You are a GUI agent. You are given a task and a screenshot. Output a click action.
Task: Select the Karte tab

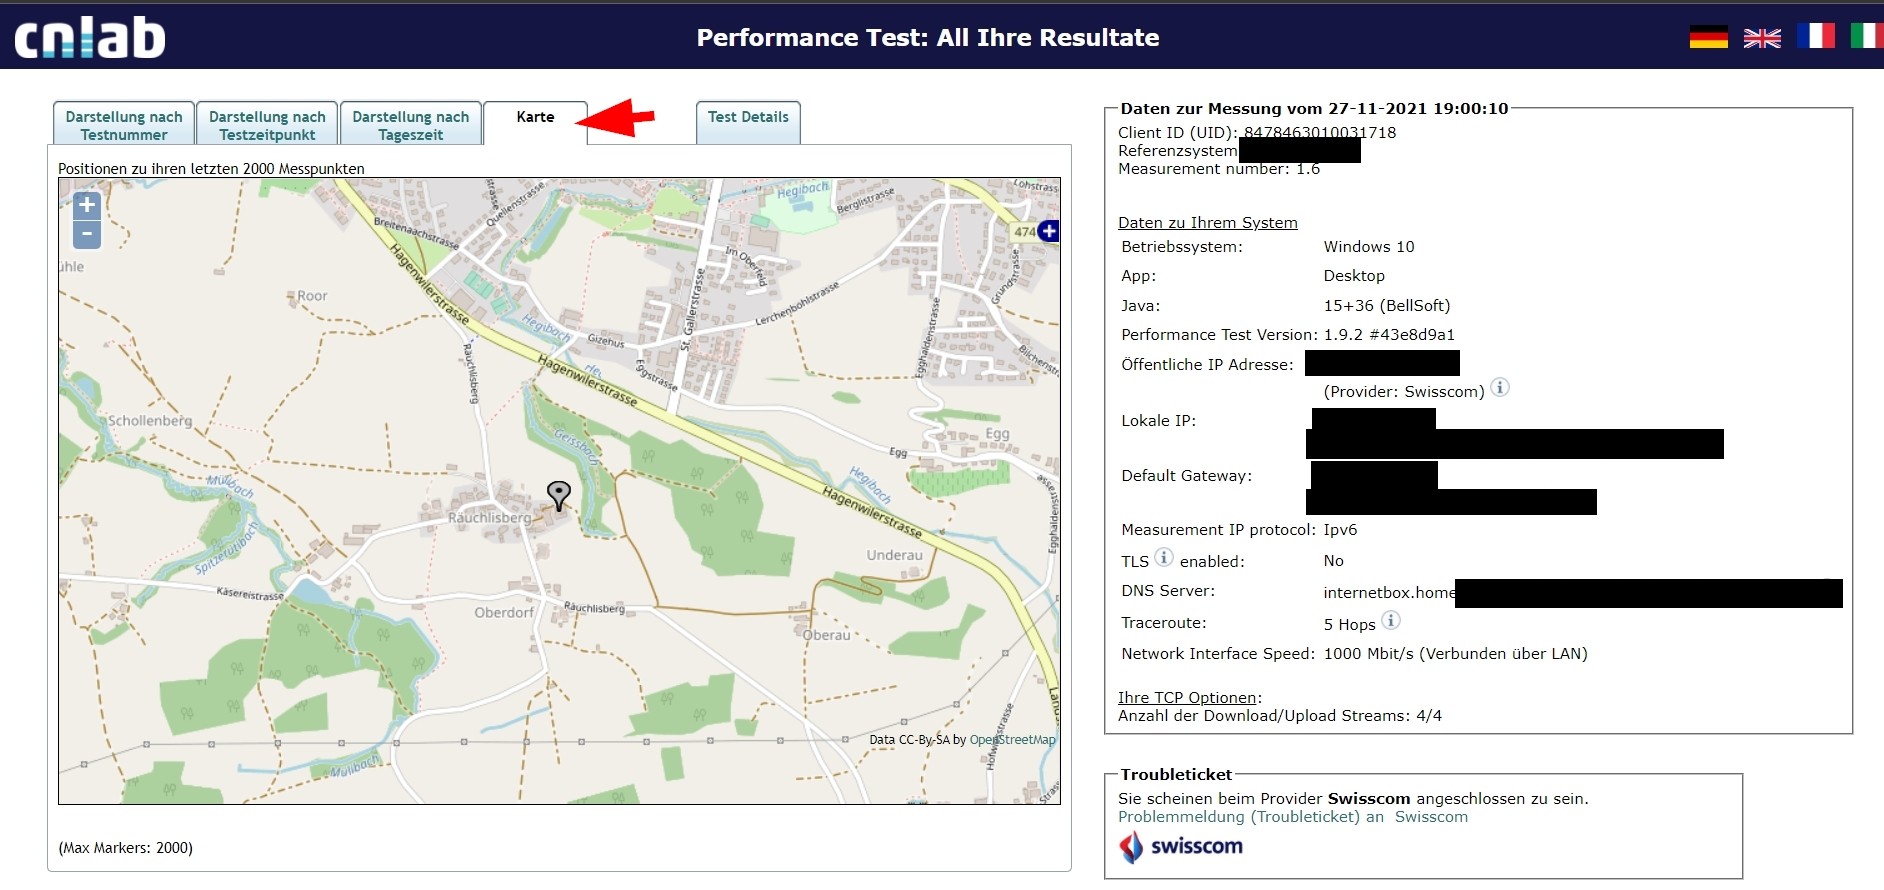(535, 118)
